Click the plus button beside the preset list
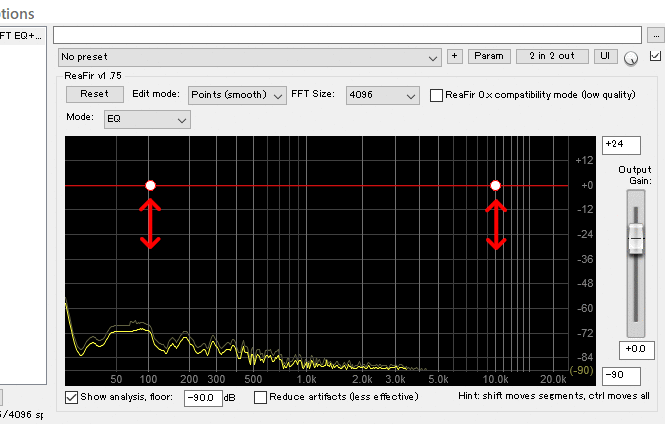The width and height of the screenshot is (665, 424). (x=454, y=57)
